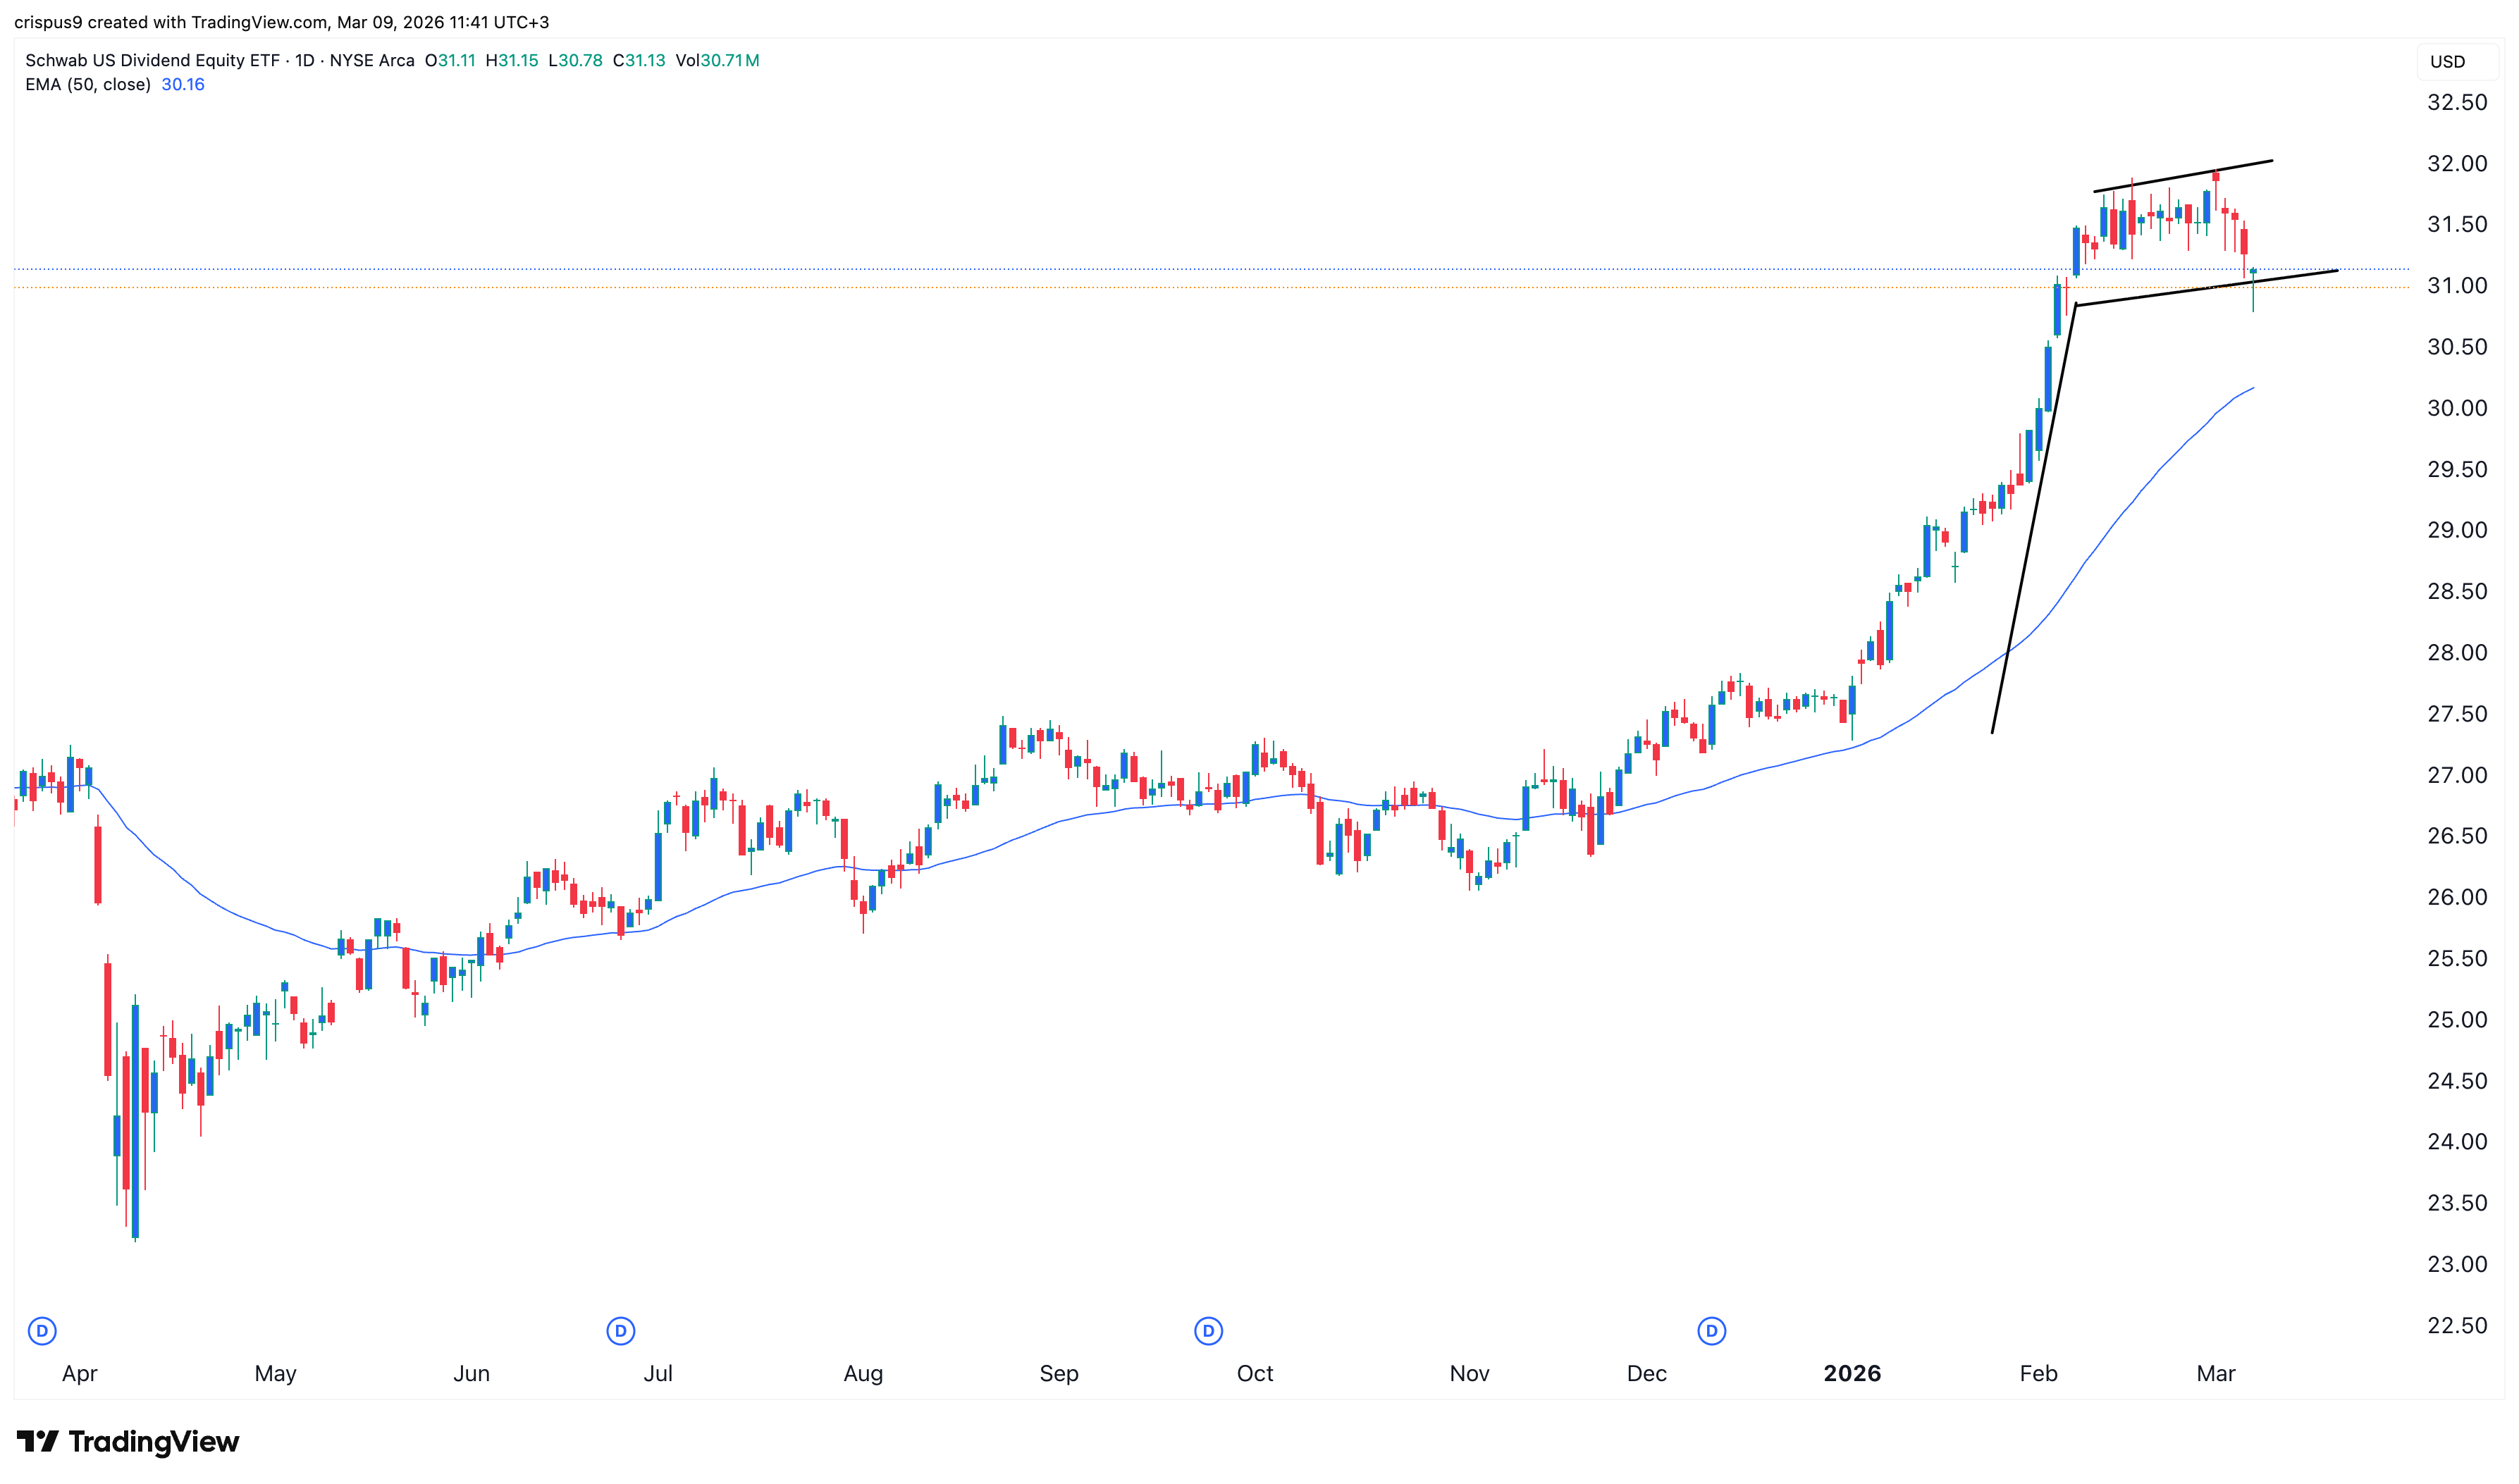Click the dividend D marker before July
This screenshot has width=2519, height=1484.
pos(621,1331)
